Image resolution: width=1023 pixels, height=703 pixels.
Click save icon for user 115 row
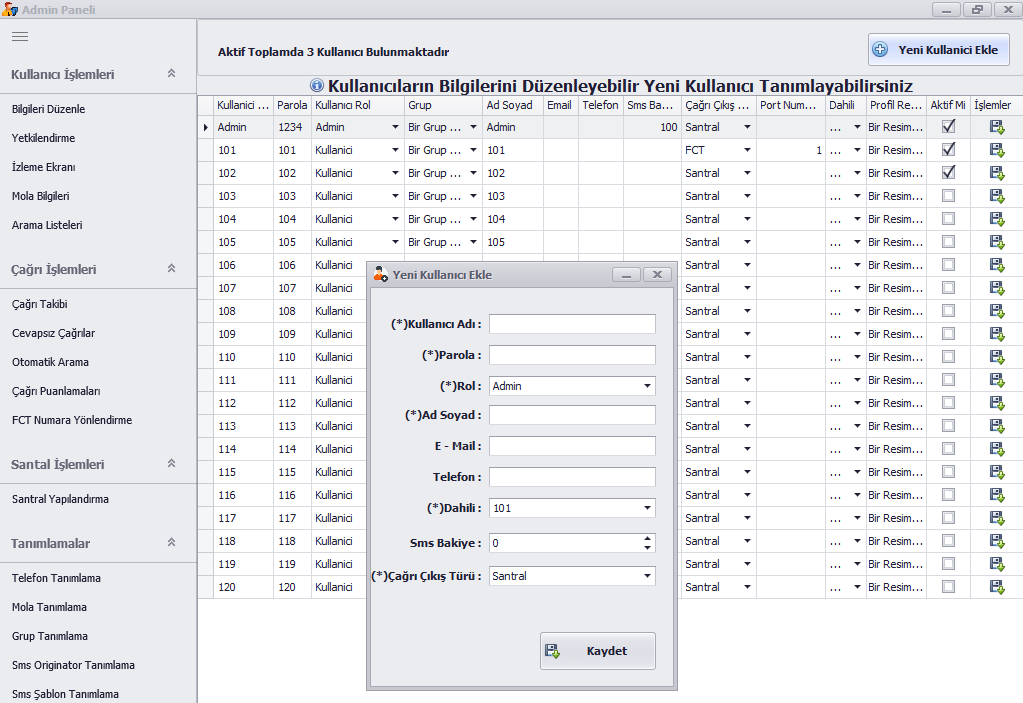(996, 472)
